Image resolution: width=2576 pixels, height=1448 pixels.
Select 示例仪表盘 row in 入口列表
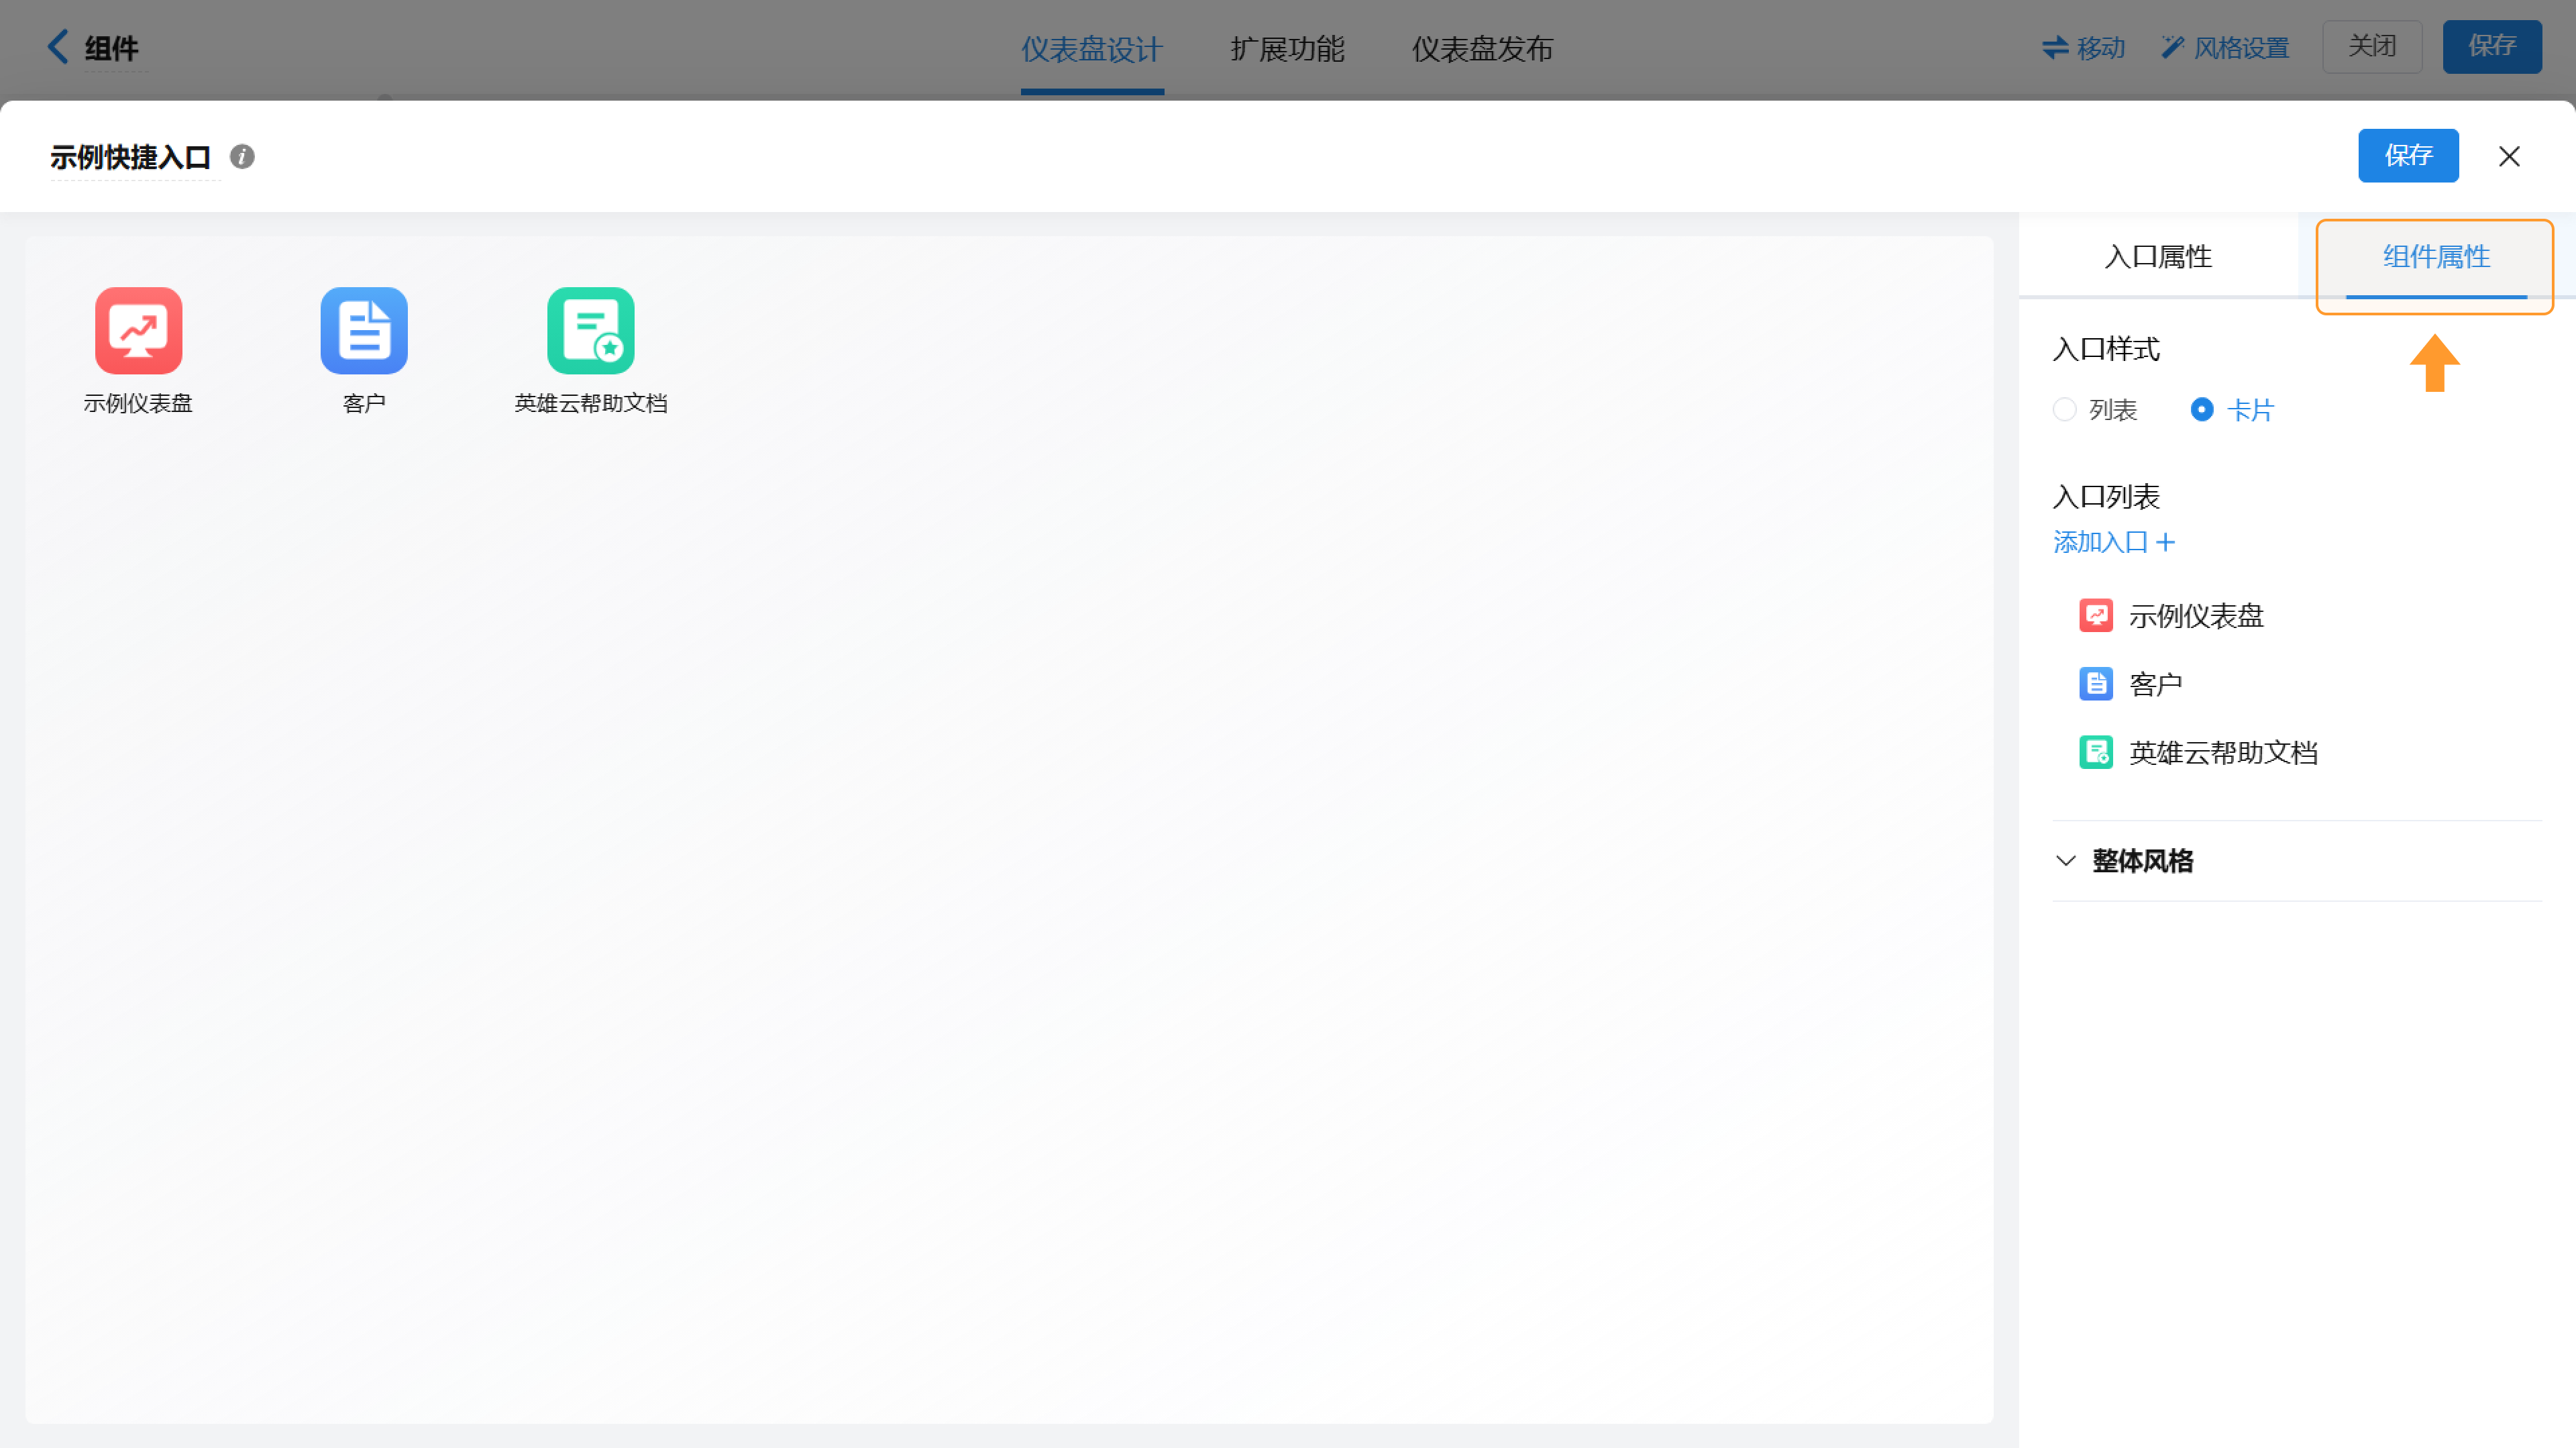point(2296,615)
